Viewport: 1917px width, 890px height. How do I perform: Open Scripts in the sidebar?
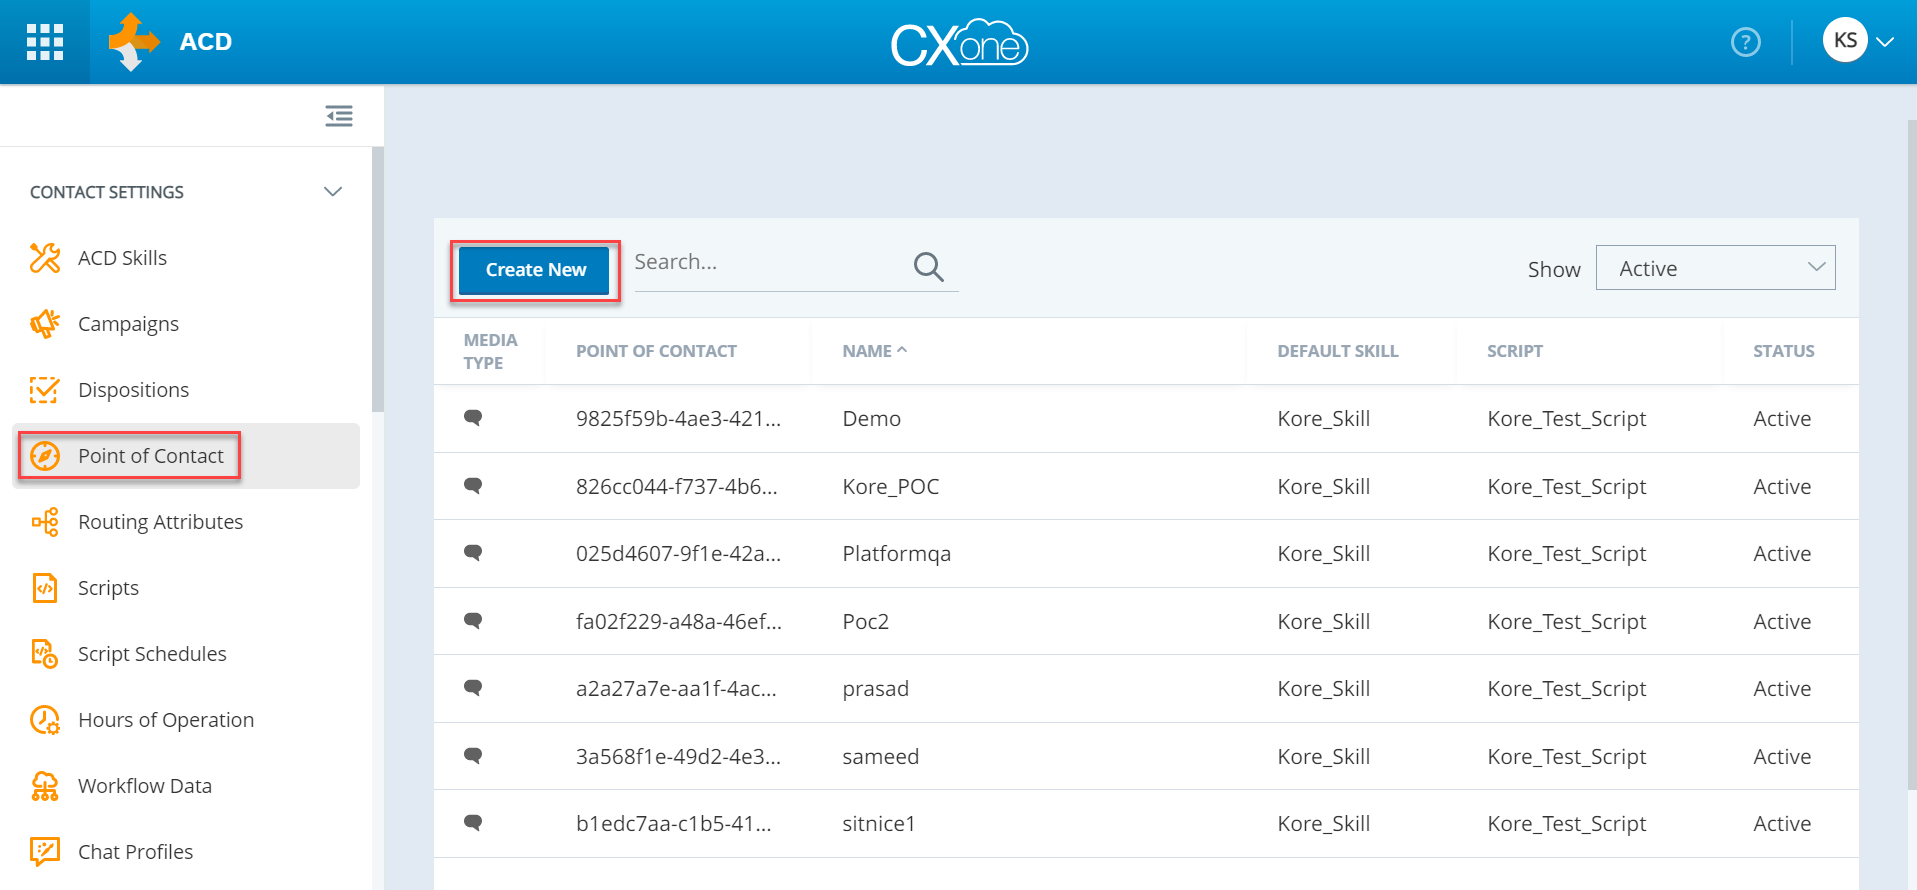[108, 588]
